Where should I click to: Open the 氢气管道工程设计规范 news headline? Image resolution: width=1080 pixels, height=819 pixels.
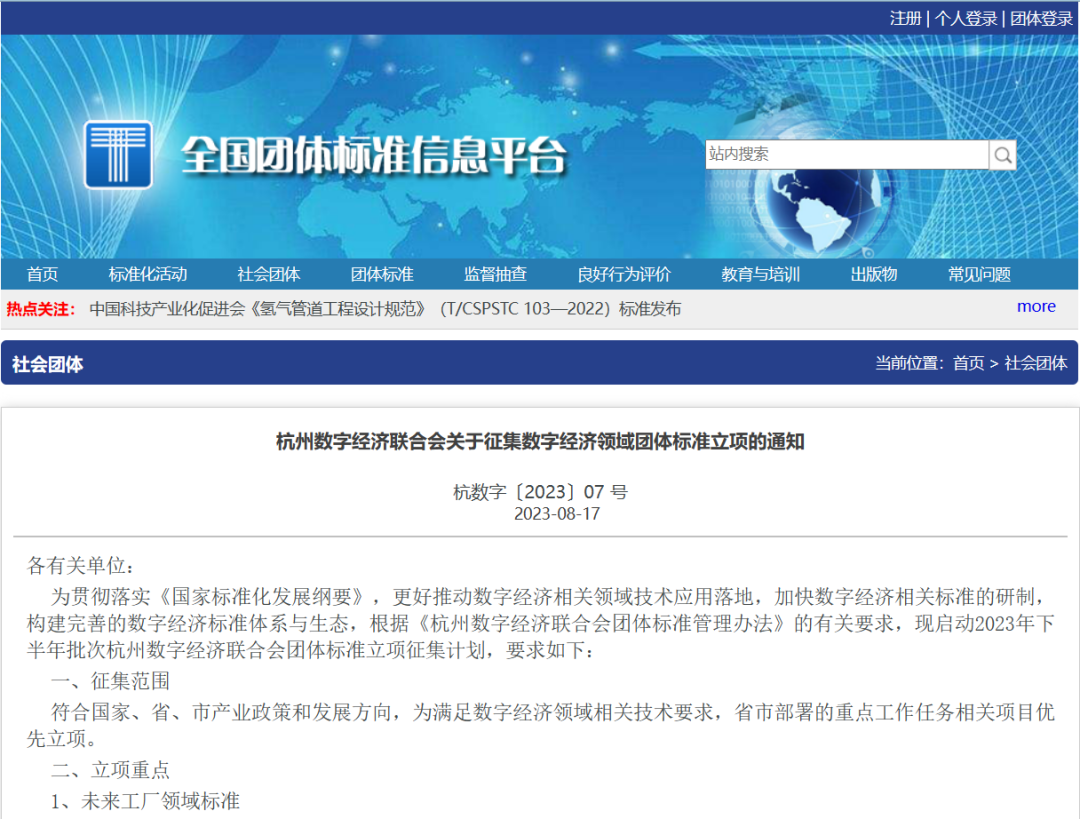click(385, 309)
